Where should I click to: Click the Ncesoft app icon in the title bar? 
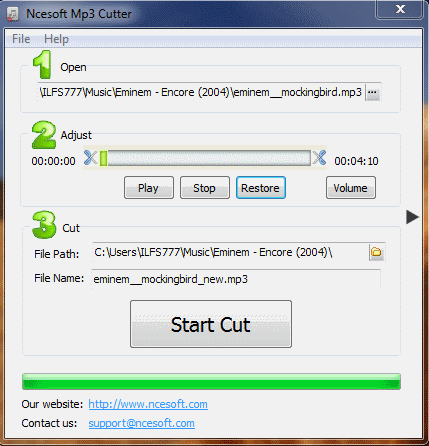click(13, 14)
